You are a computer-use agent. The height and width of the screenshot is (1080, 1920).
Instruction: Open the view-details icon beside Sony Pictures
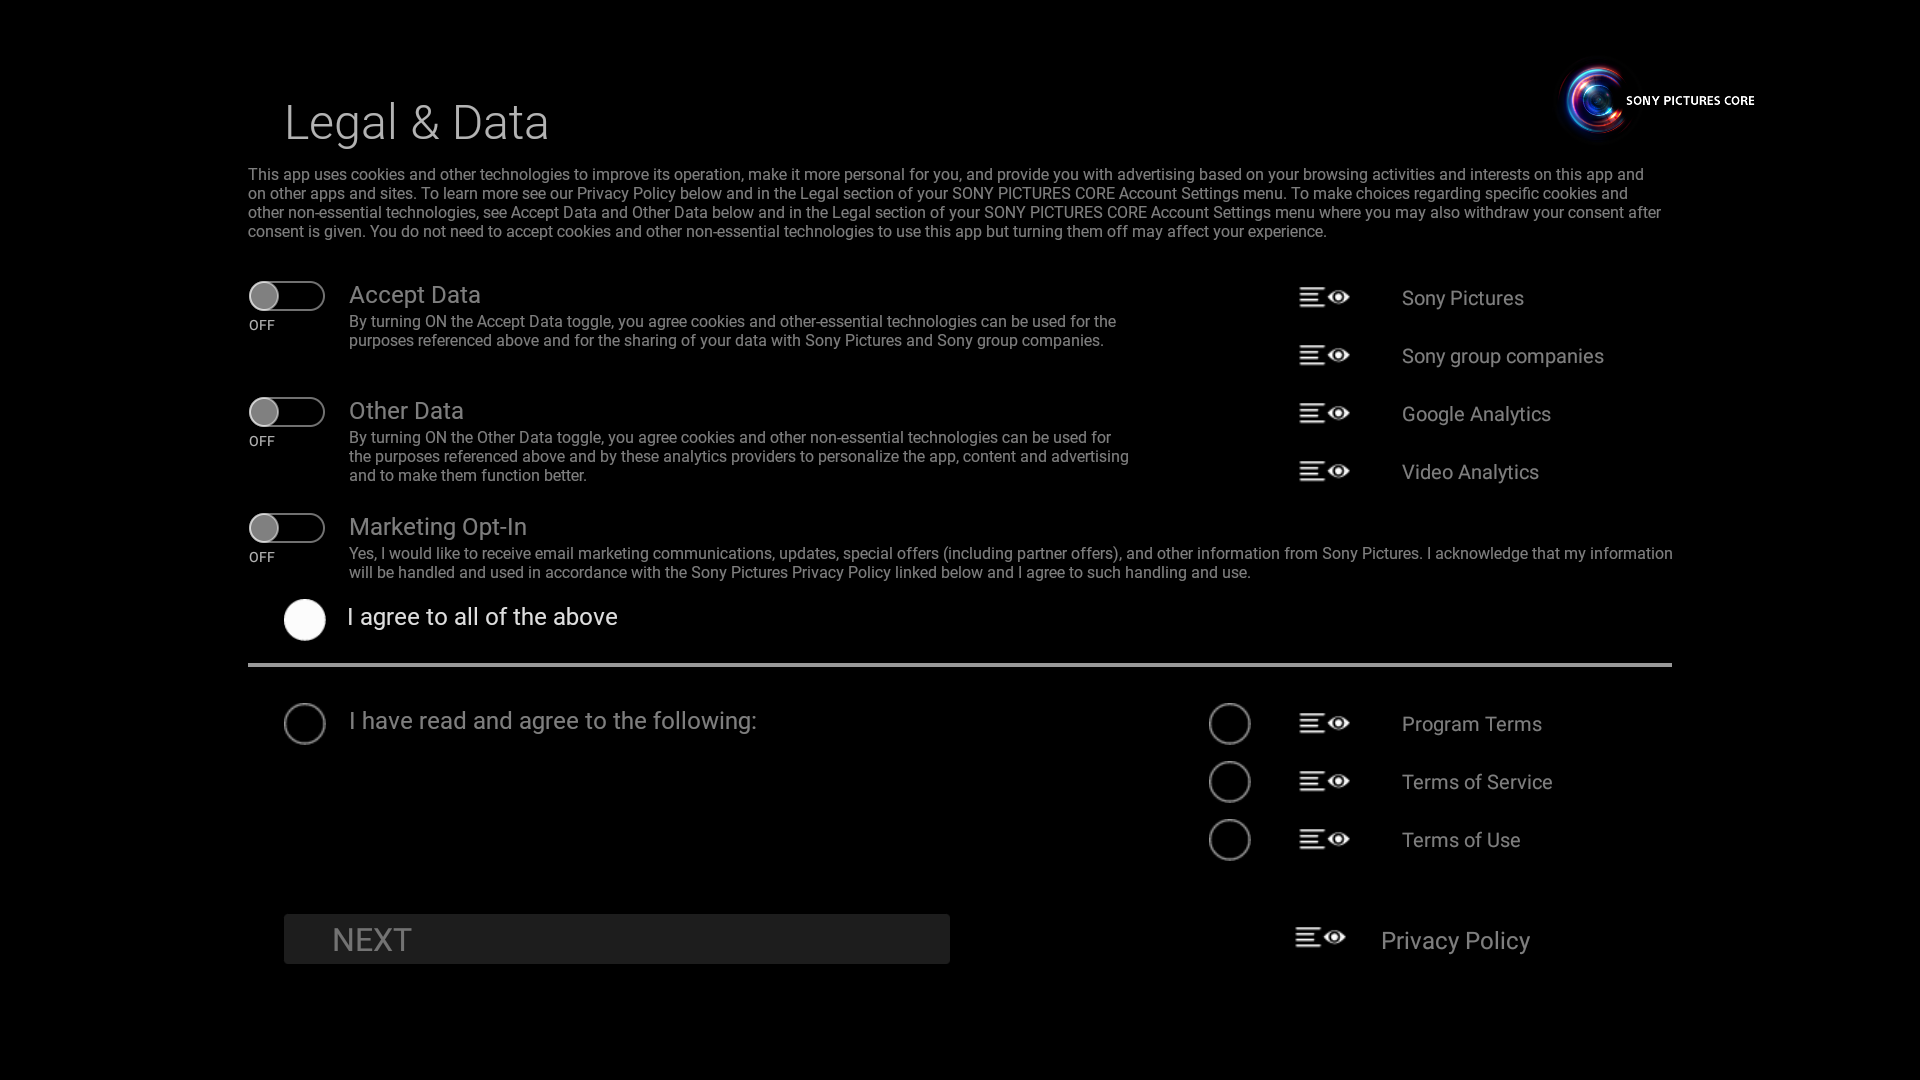[1324, 297]
